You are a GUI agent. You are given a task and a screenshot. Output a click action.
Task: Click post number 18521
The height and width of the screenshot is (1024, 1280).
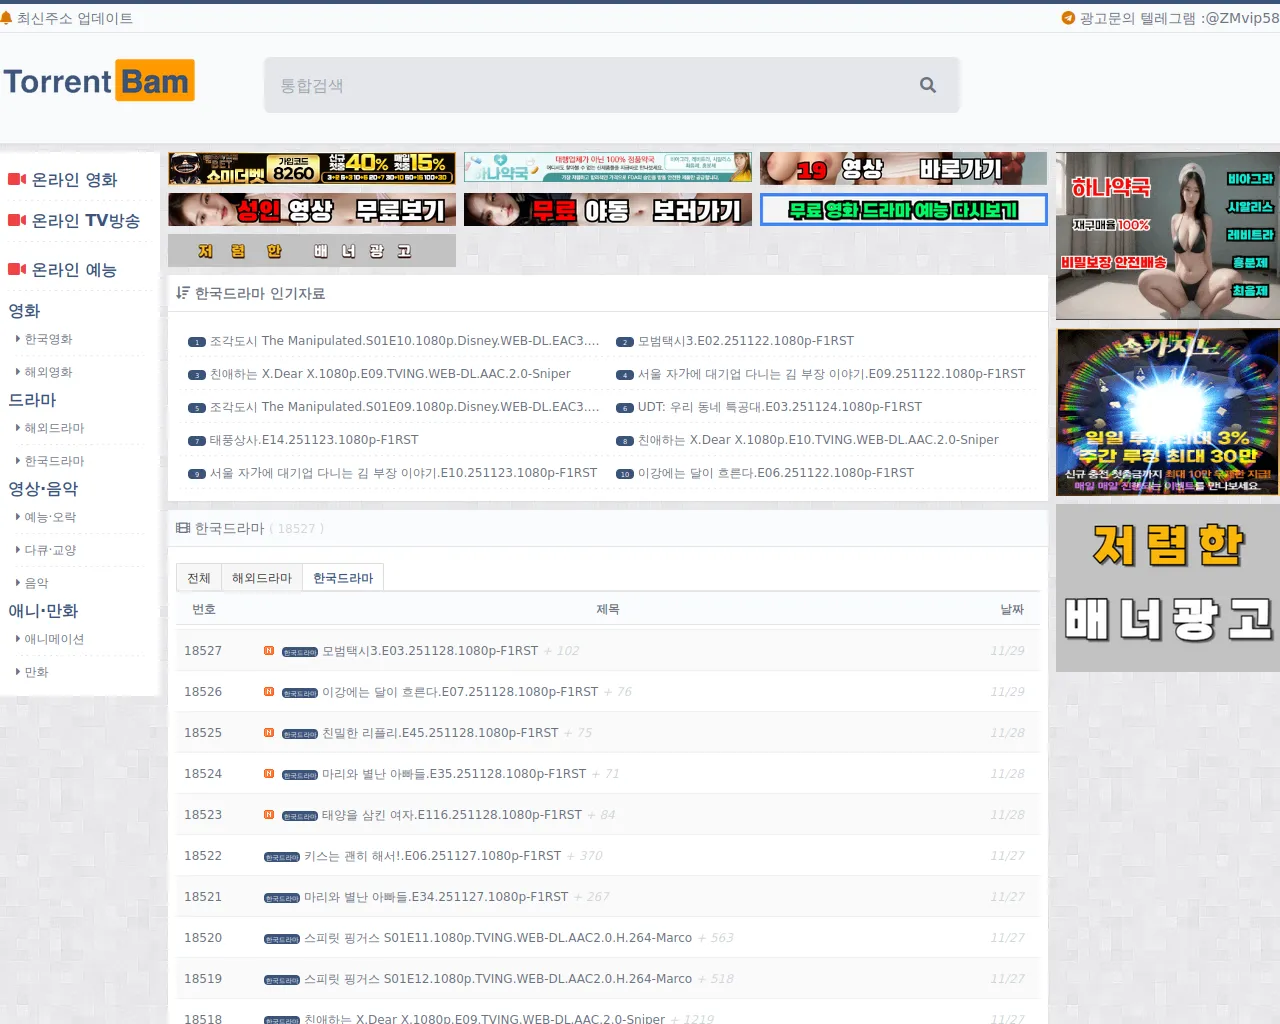pos(203,897)
